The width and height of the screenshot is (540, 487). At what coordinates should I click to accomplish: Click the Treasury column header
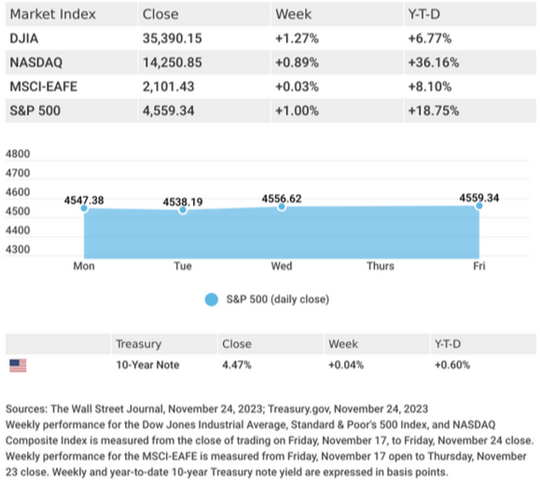(x=138, y=344)
